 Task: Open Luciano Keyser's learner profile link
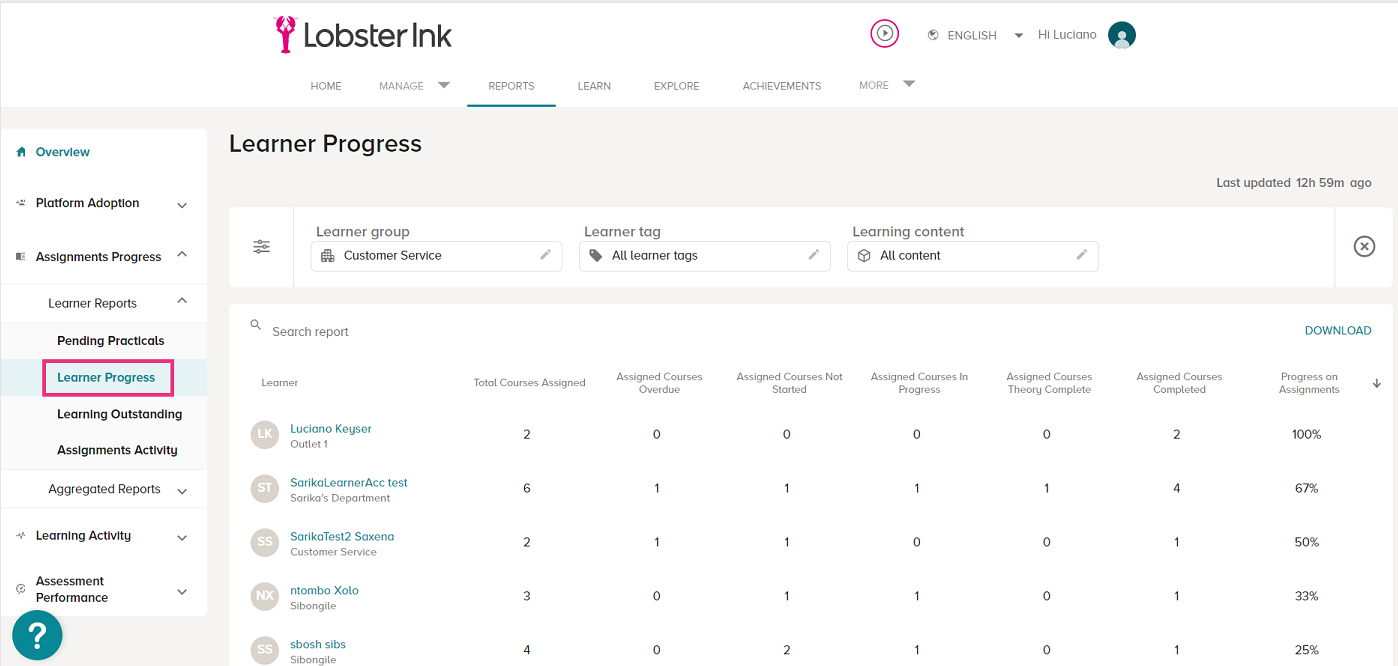point(331,429)
